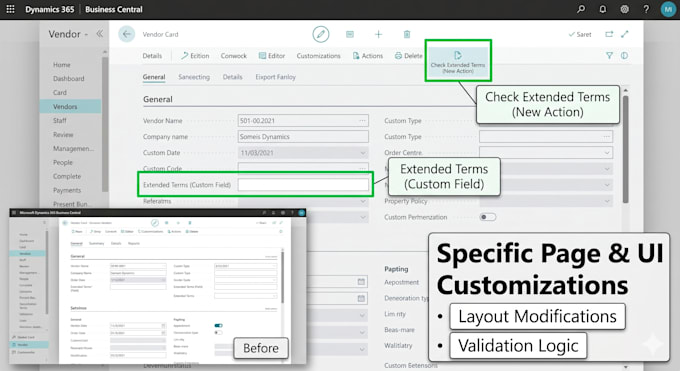Select Vendors in sidebar
The width and height of the screenshot is (680, 371).
tap(70, 106)
